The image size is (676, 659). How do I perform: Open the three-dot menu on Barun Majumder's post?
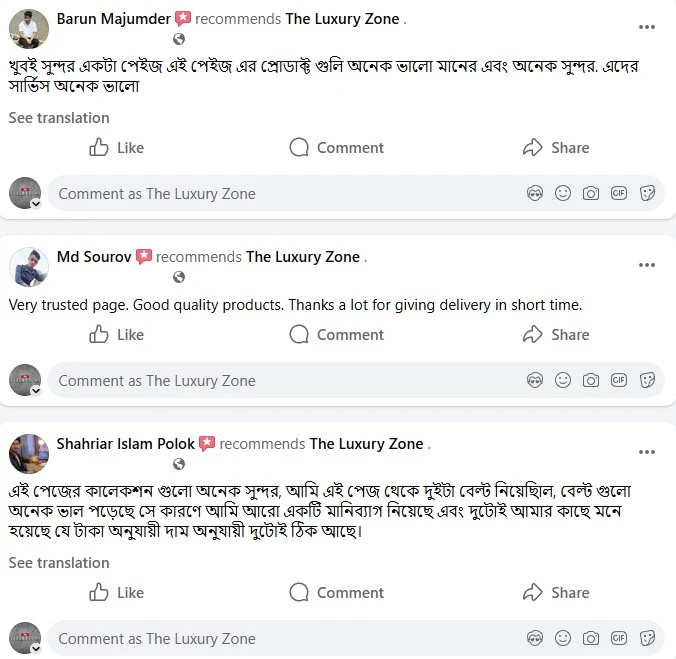pyautogui.click(x=647, y=27)
